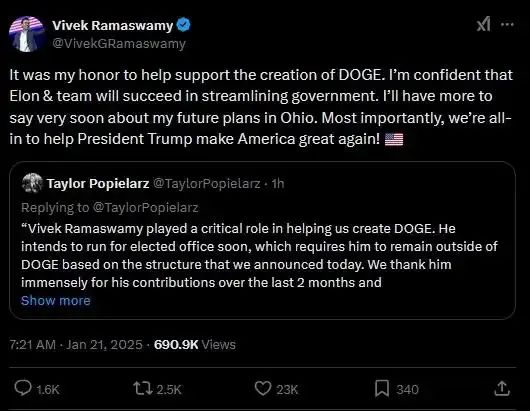Click the @TaylorPopielarz replying-to mention
The width and height of the screenshot is (530, 411).
click(145, 208)
